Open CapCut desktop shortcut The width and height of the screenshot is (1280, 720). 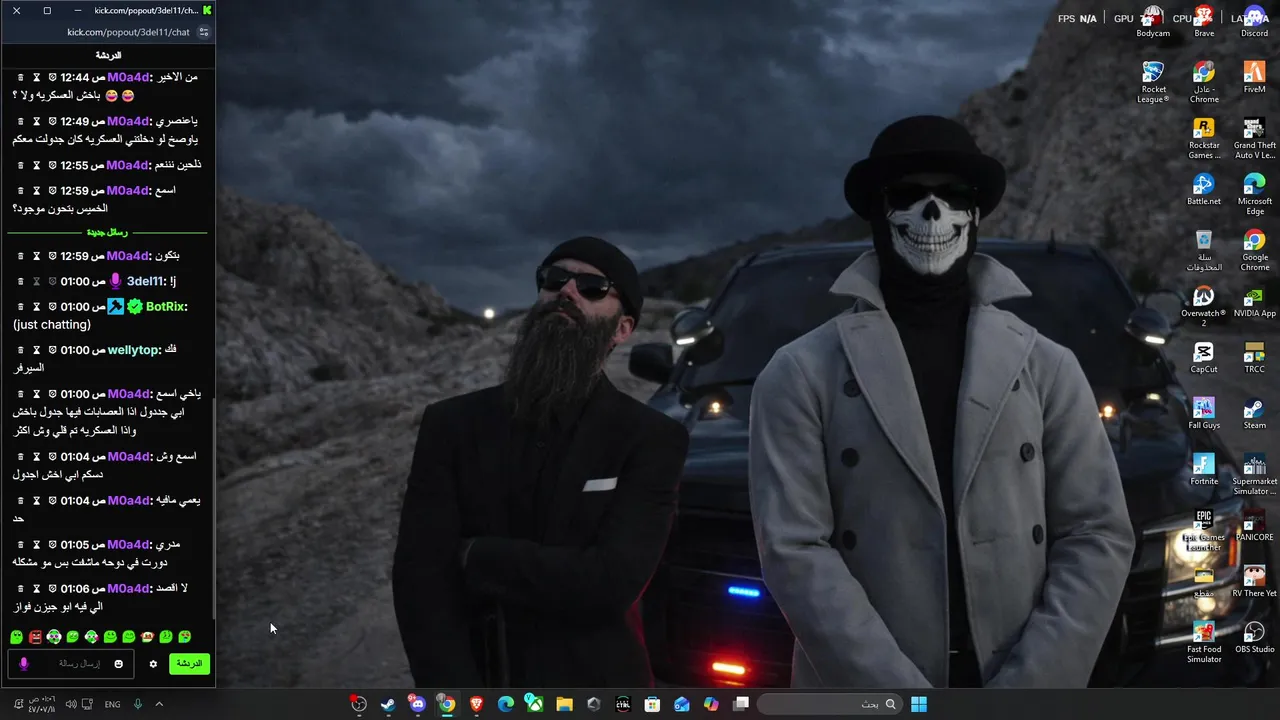[1204, 358]
